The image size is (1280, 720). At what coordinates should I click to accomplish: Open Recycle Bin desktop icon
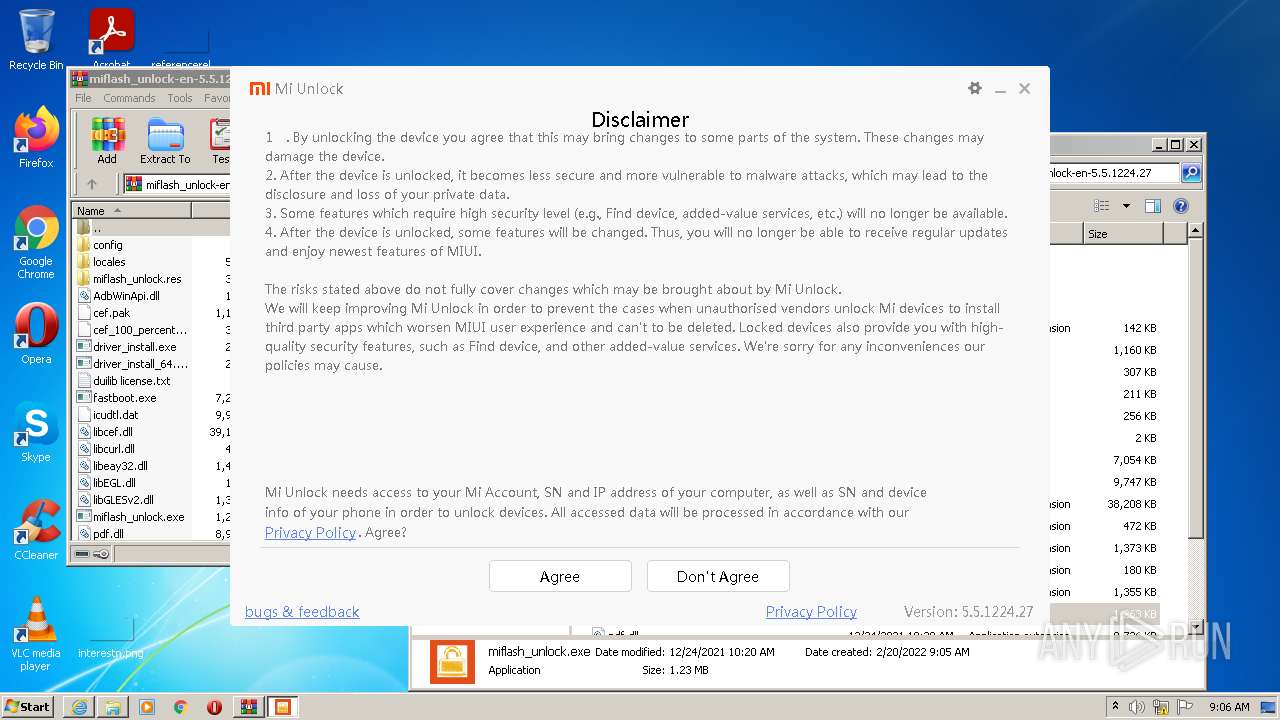tap(36, 40)
